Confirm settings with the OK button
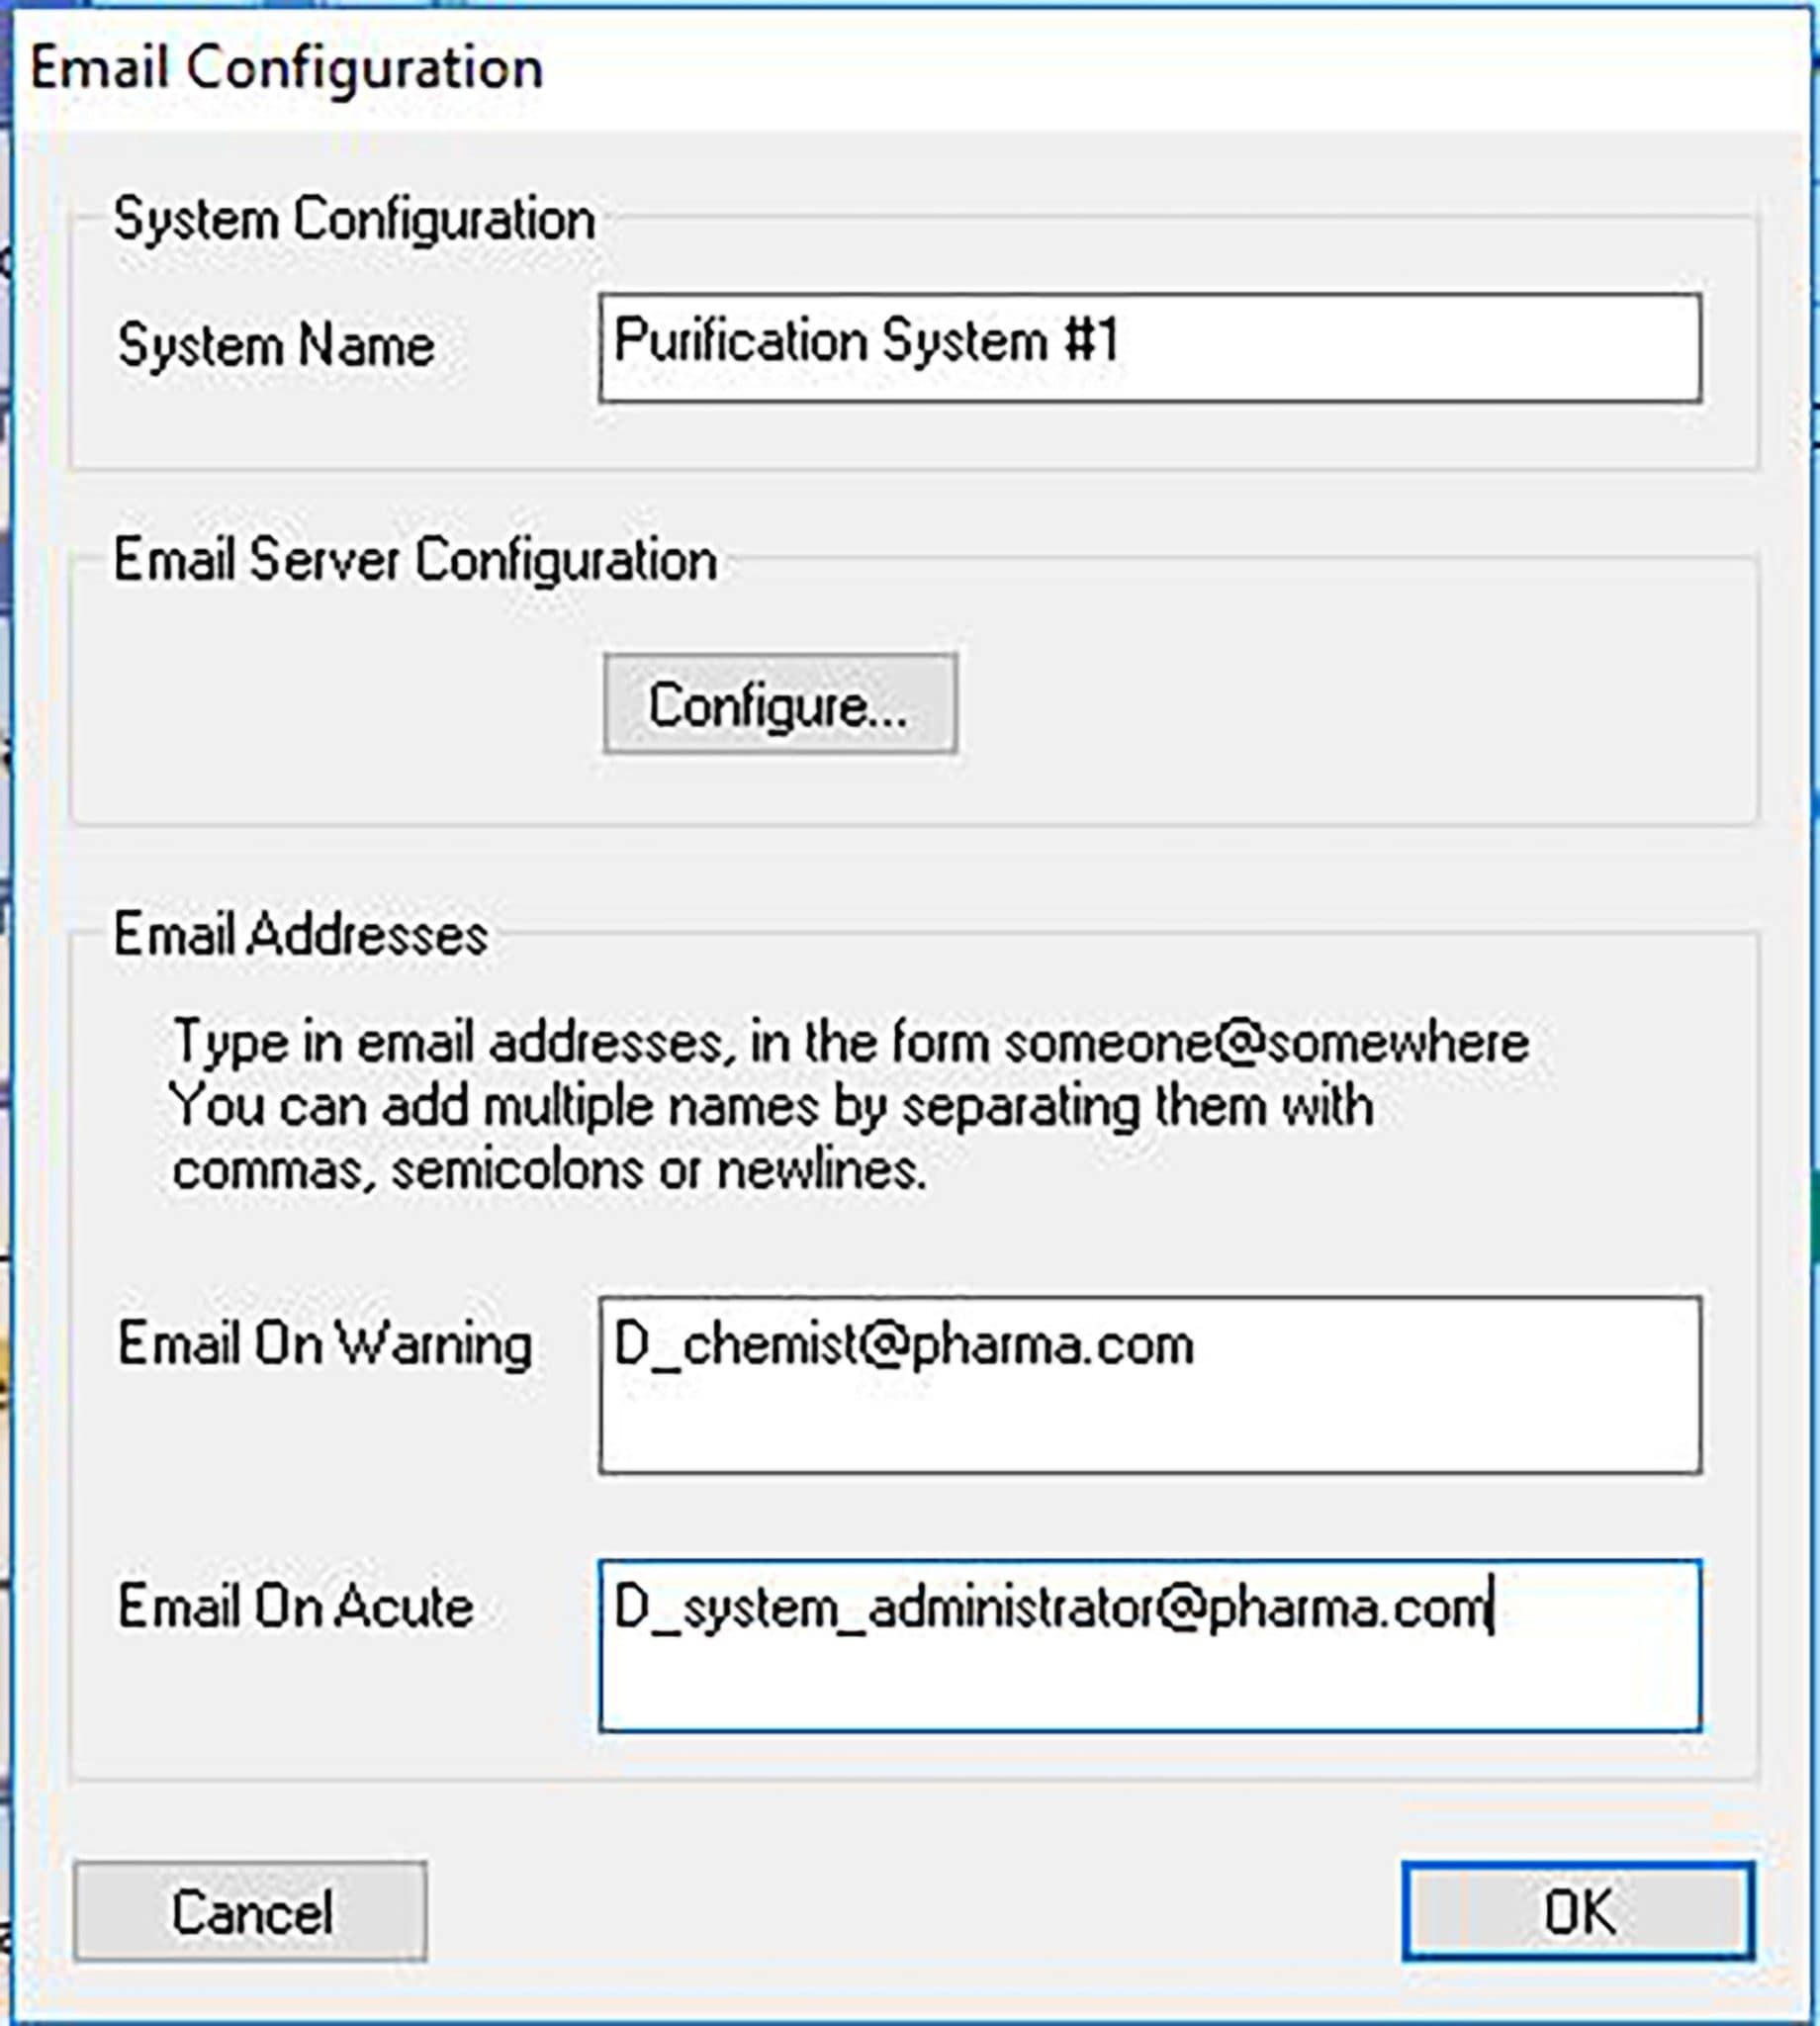1820x2026 pixels. tap(1578, 1911)
